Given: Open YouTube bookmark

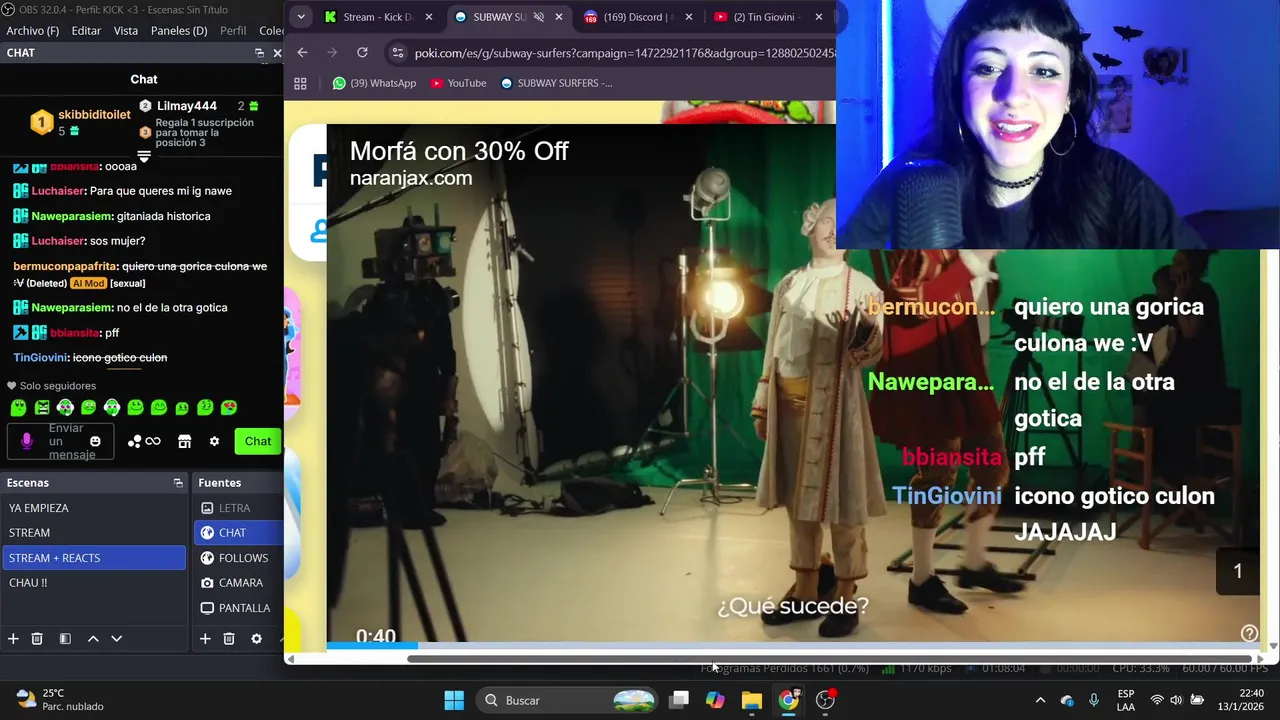Looking at the screenshot, I should 458,83.
